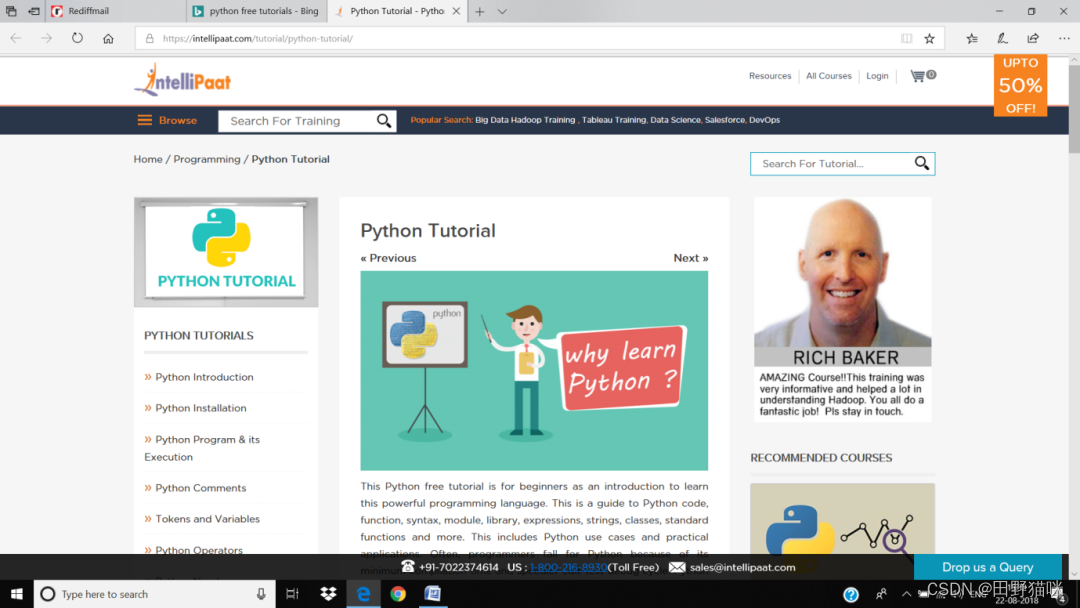Open All Courses in header
Viewport: 1080px width, 608px height.
(829, 76)
